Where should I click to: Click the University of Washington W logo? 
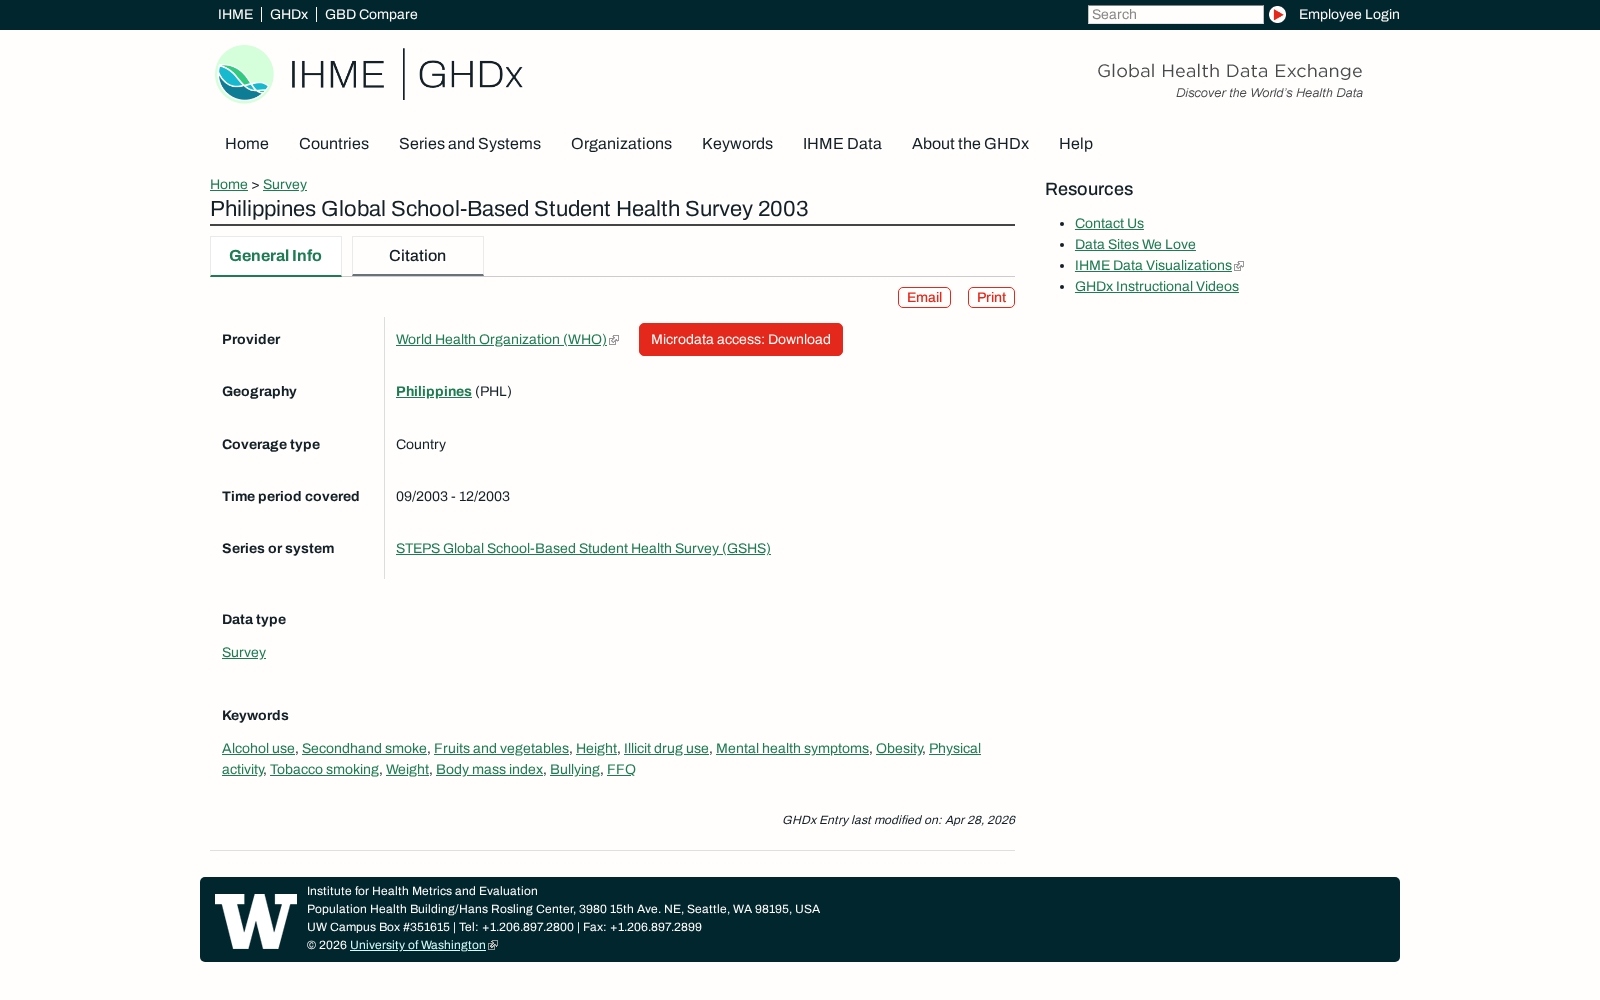point(256,921)
